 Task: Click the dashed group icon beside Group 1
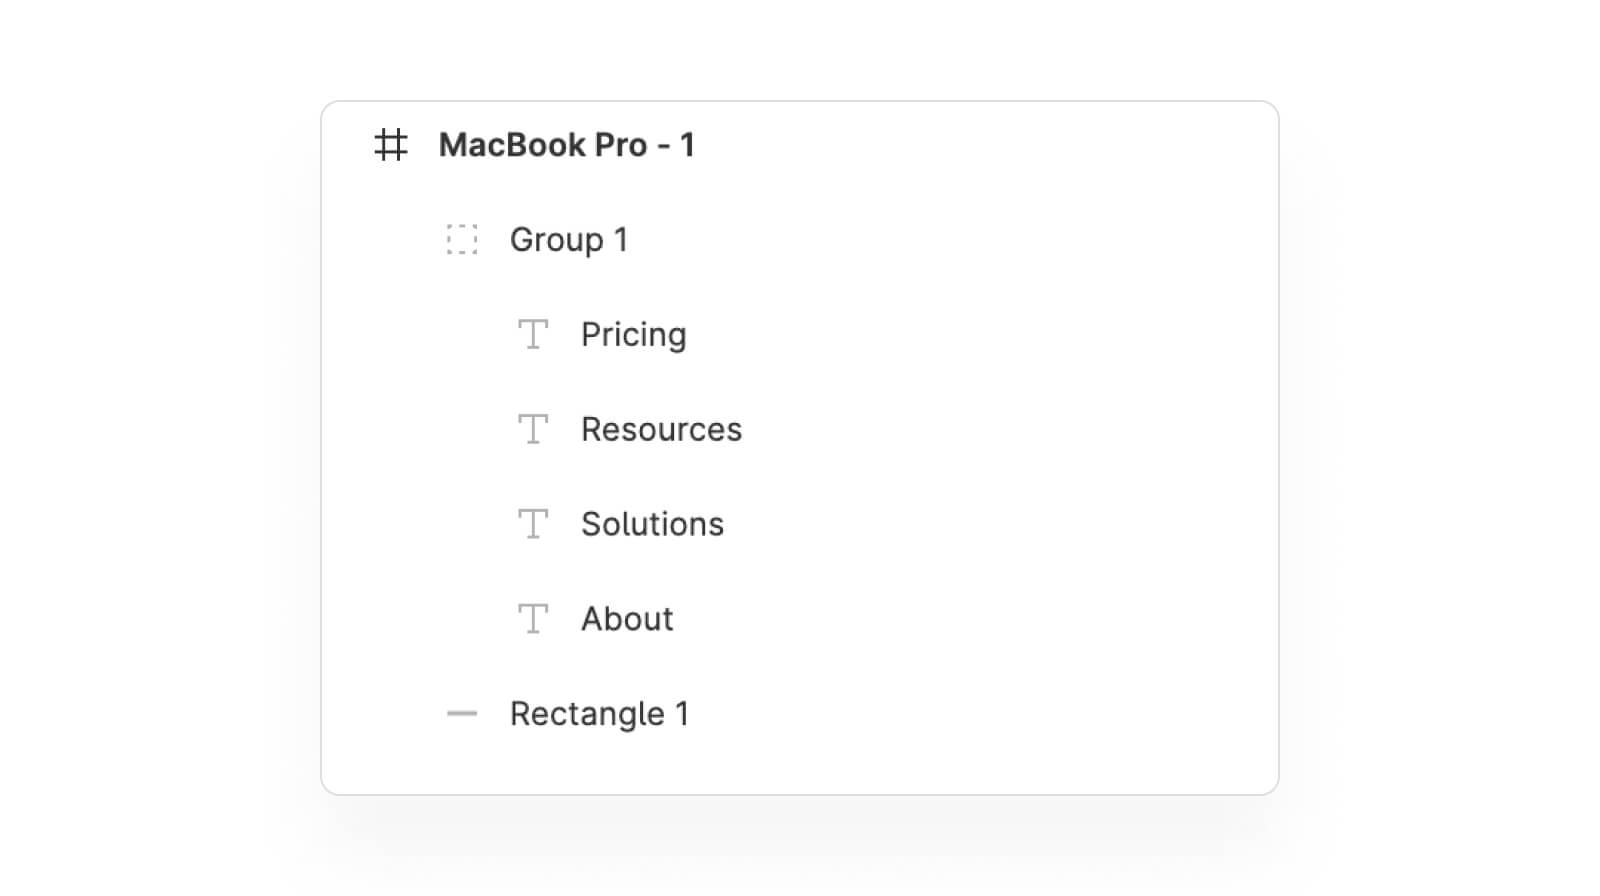[462, 240]
